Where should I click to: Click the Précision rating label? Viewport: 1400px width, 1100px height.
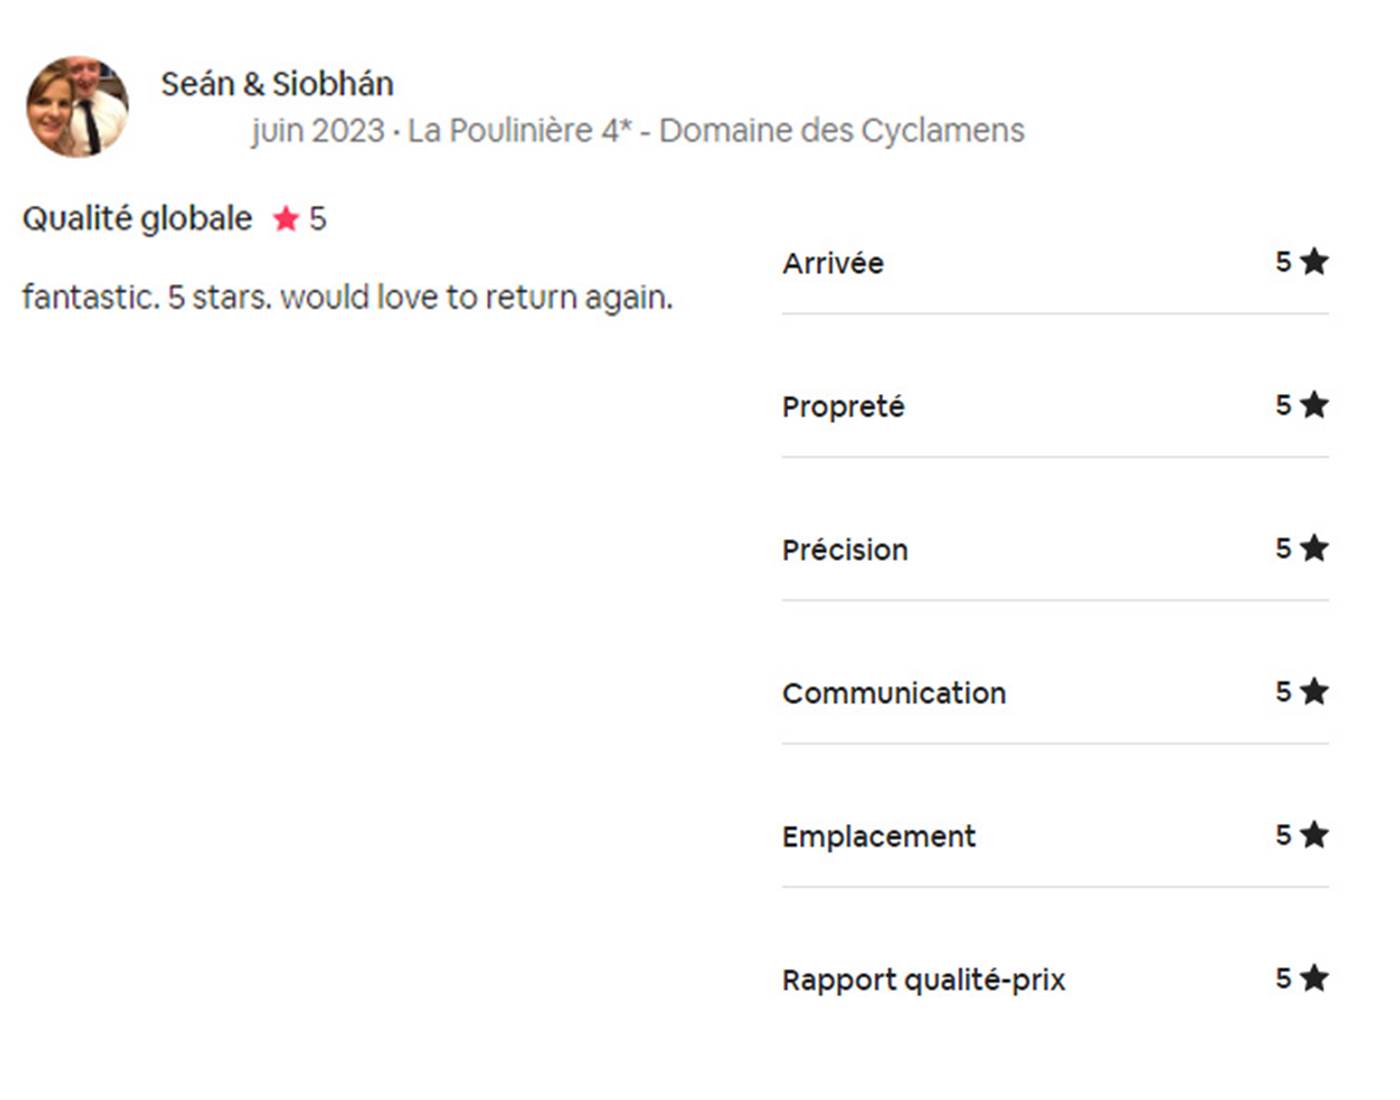(x=845, y=550)
